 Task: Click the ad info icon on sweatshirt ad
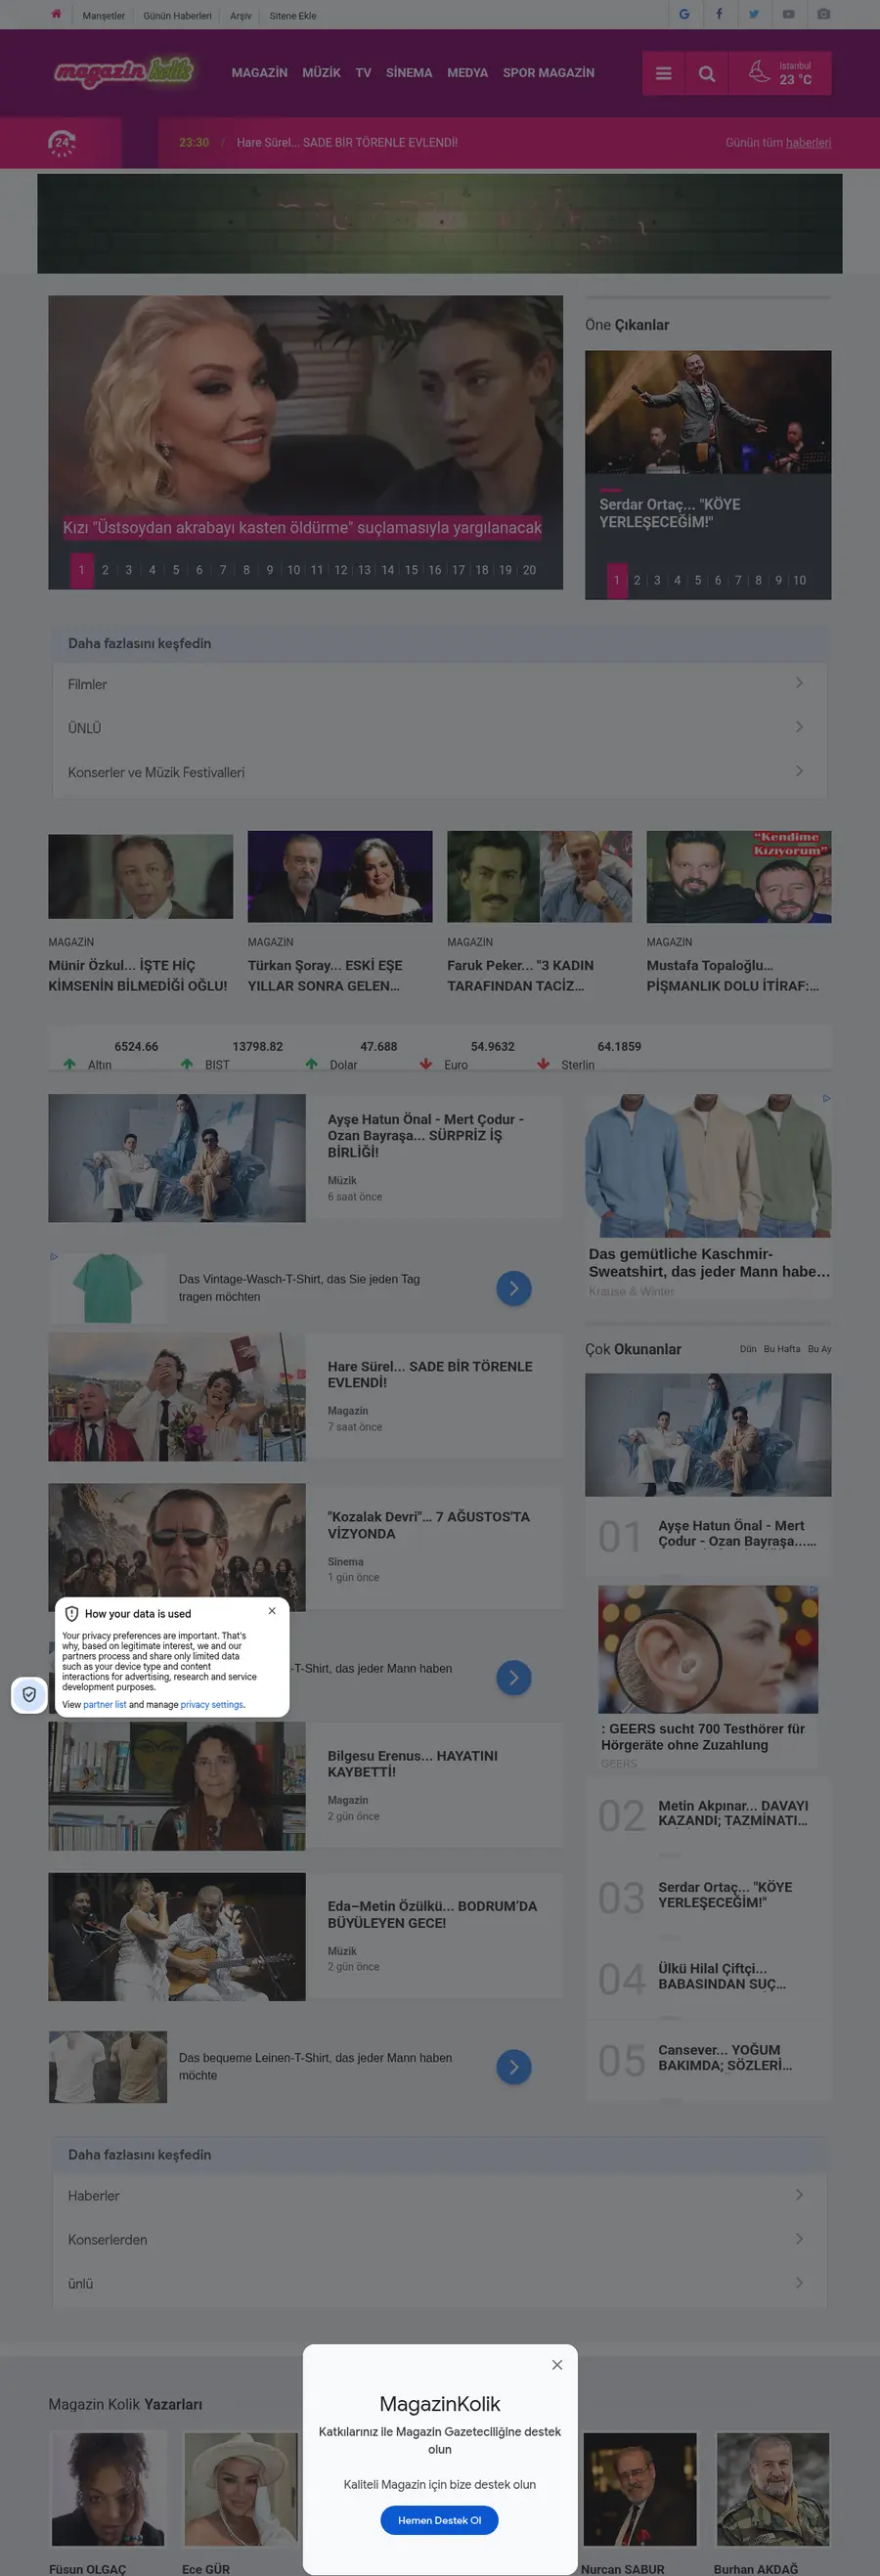pos(826,1098)
